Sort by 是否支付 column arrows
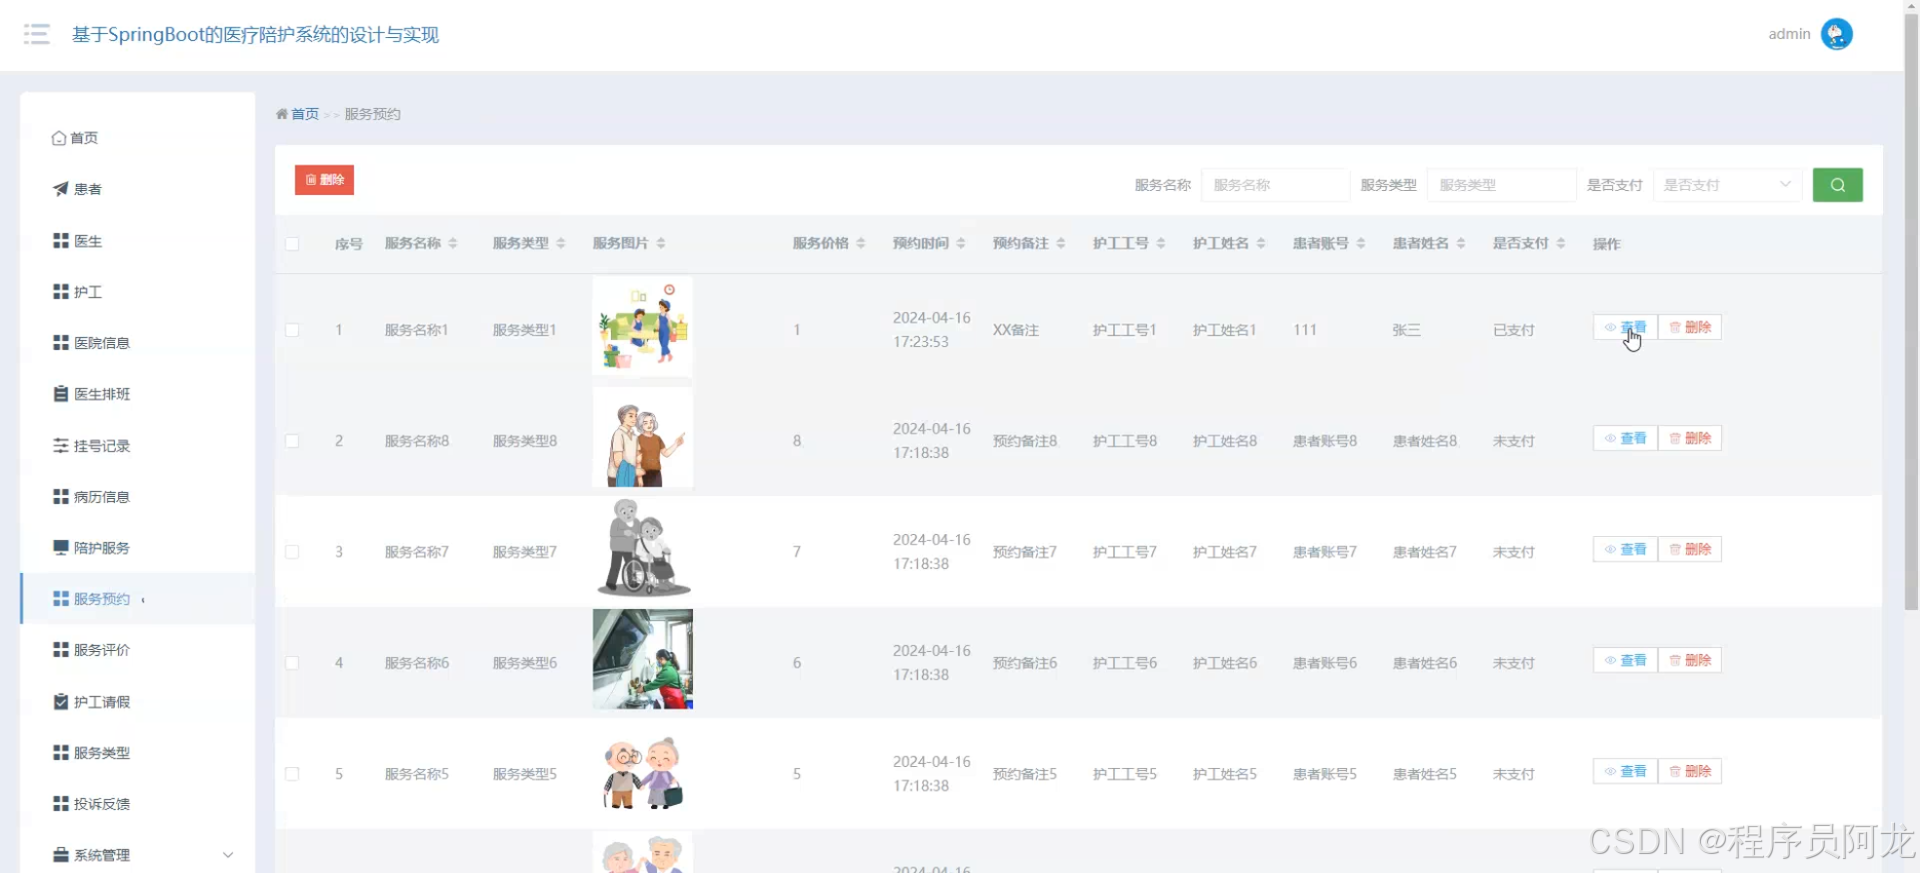 click(1561, 243)
